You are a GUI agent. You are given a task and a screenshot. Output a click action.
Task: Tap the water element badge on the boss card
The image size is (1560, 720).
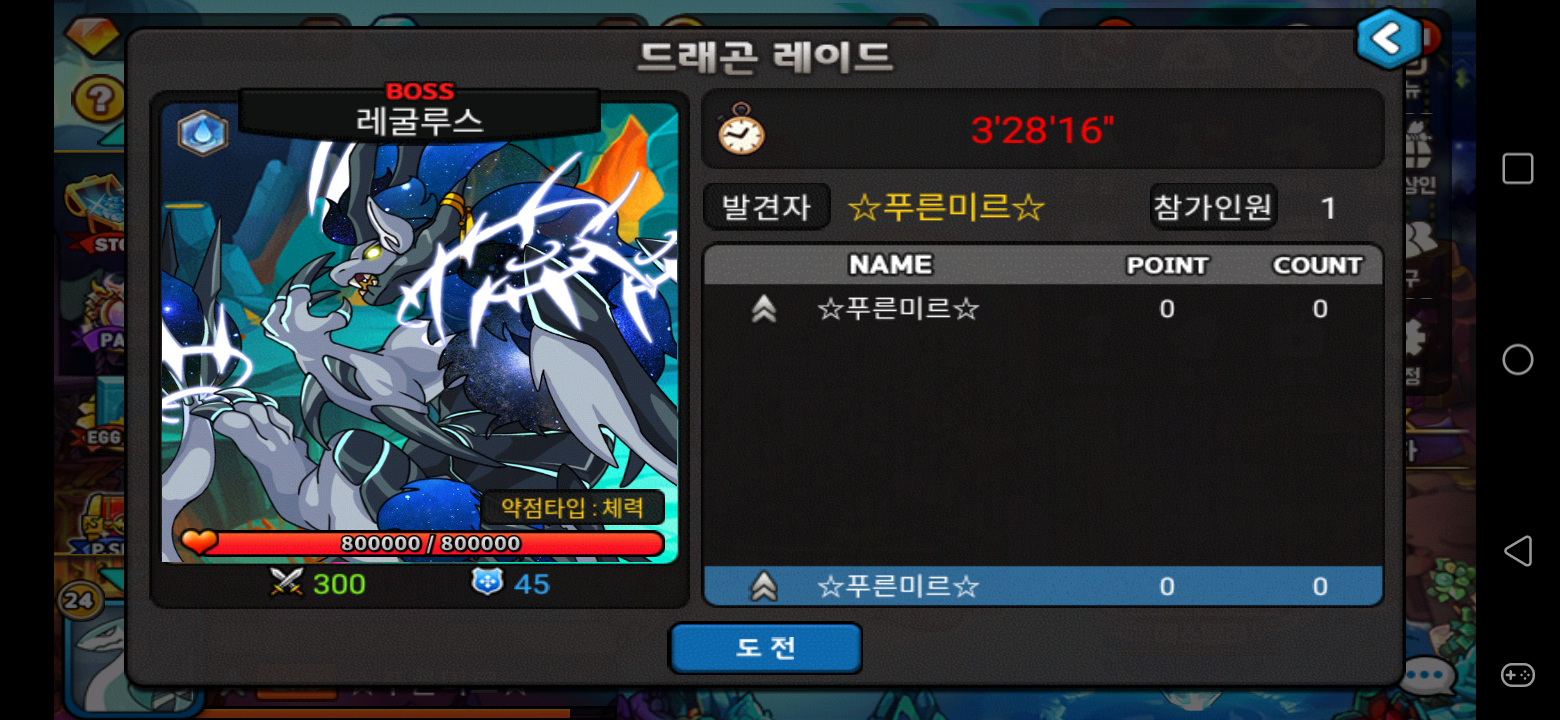203,133
